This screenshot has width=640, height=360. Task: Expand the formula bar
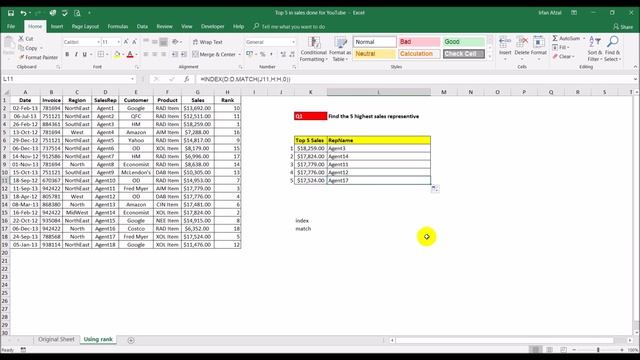tap(635, 79)
